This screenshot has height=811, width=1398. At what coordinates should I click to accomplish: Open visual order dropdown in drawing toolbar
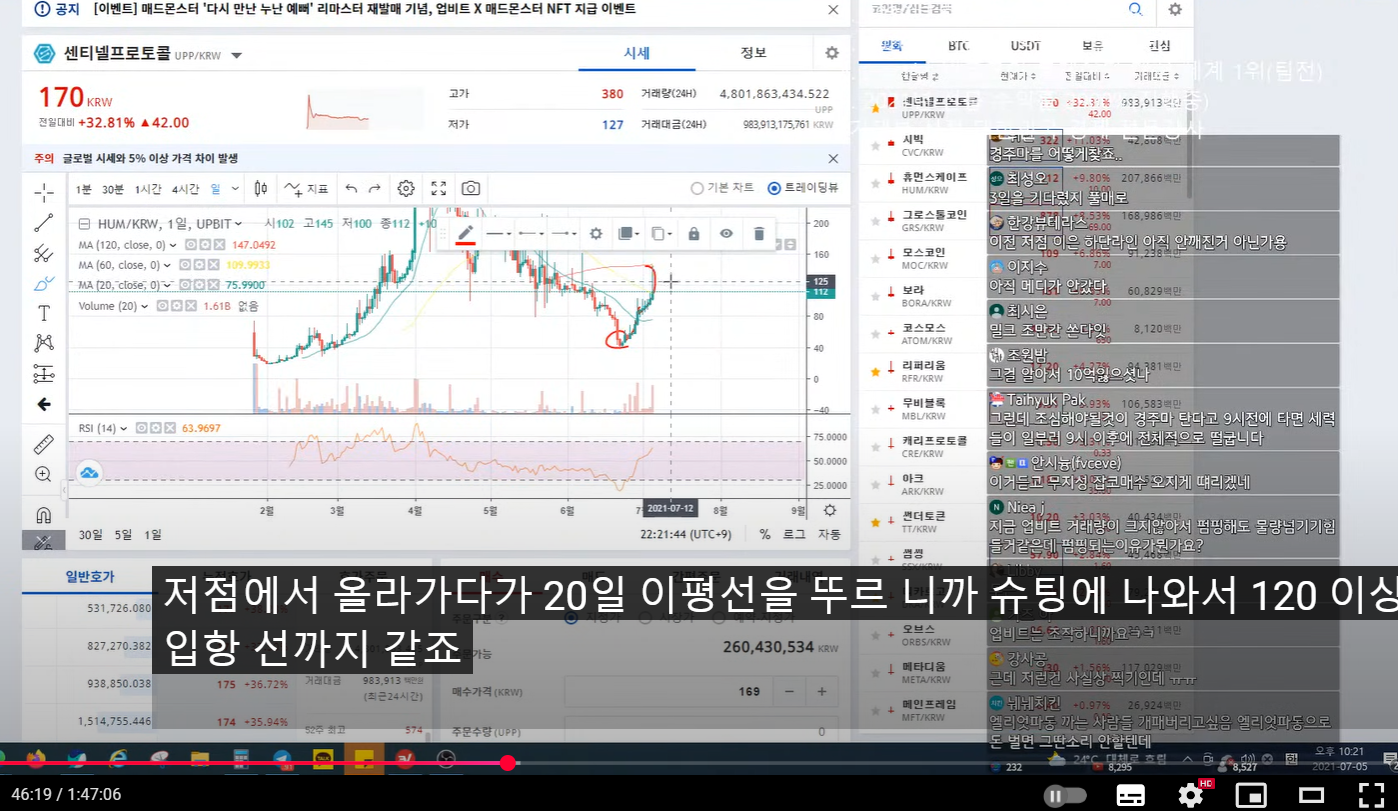[x=628, y=233]
